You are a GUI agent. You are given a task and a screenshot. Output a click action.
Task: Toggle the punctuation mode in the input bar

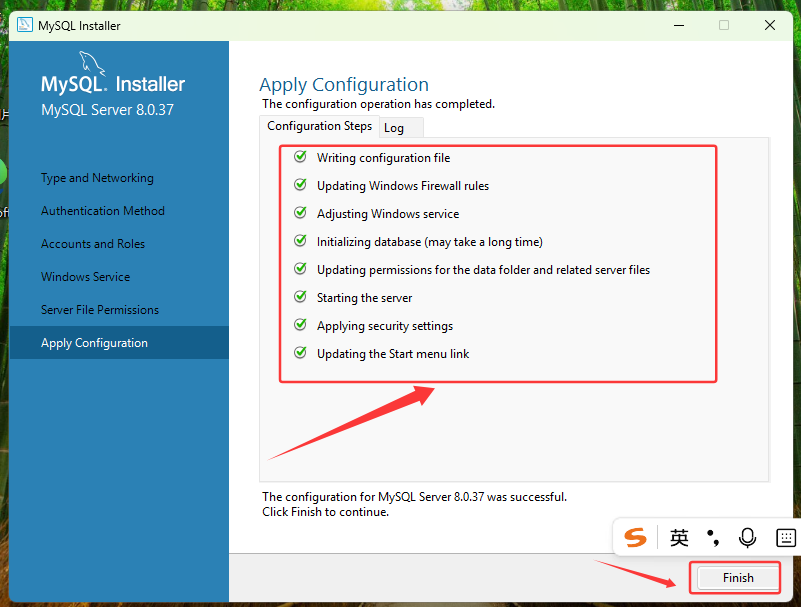[x=712, y=537]
